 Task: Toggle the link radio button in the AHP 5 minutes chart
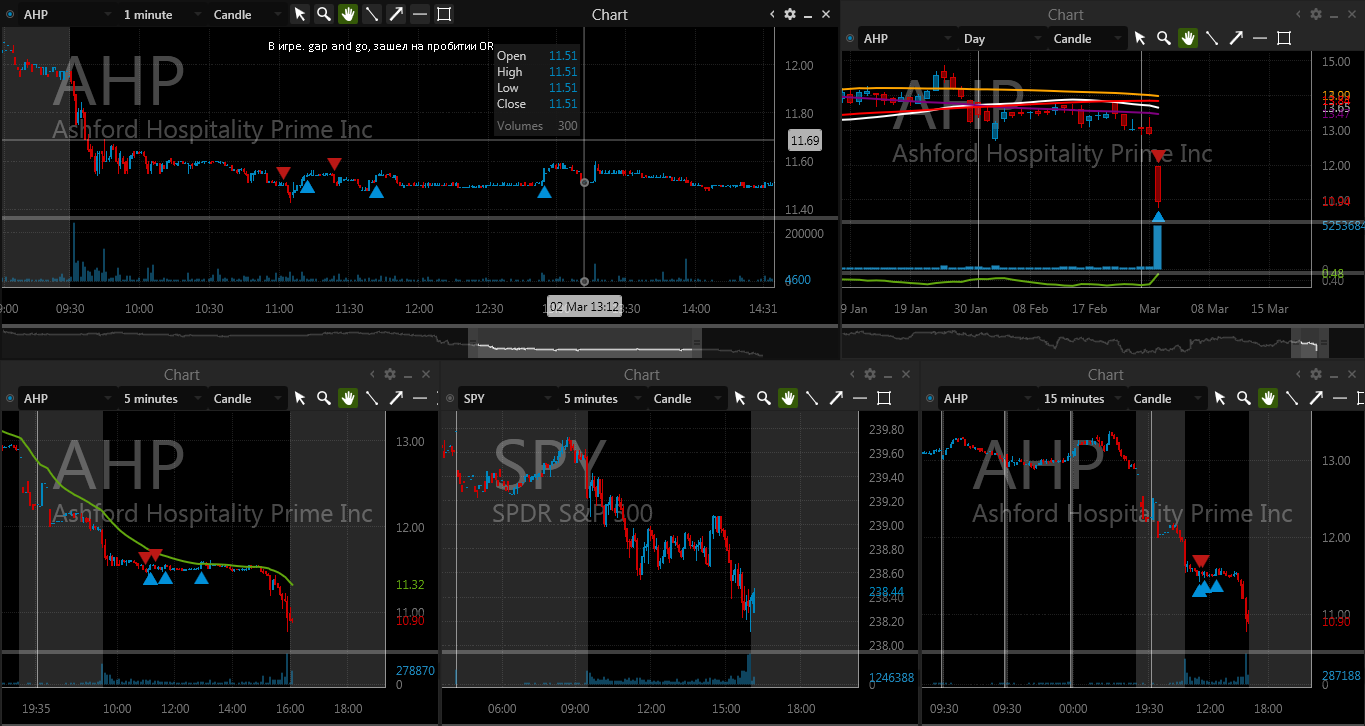[x=10, y=398]
